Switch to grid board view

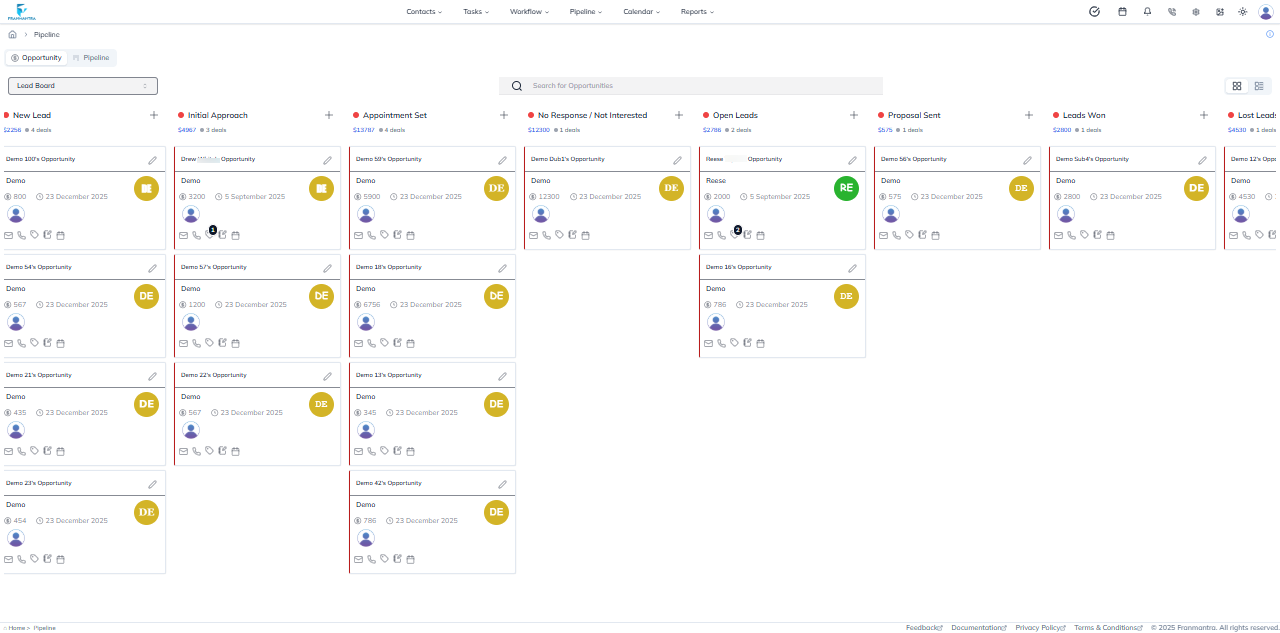[x=1237, y=86]
